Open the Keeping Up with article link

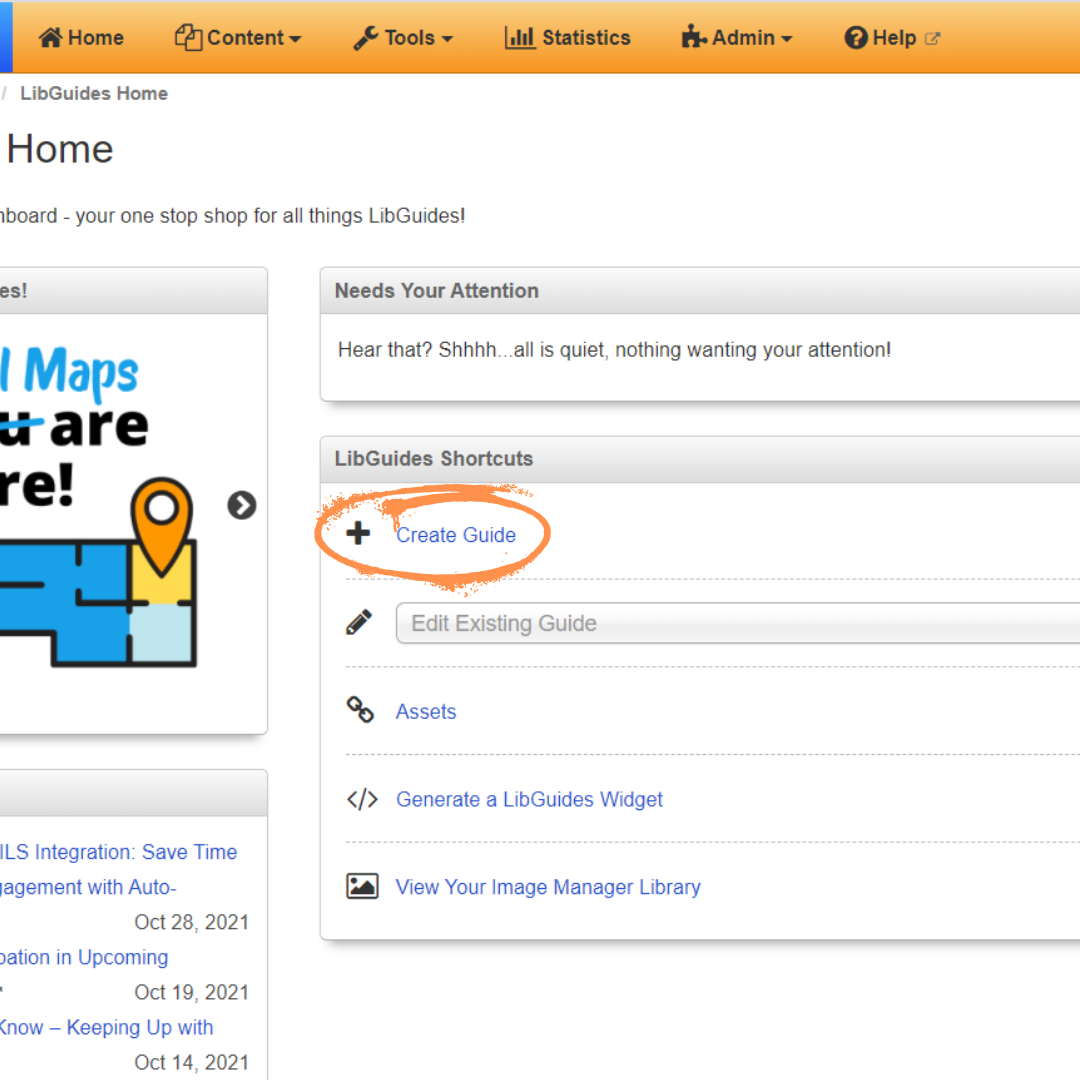106,1027
